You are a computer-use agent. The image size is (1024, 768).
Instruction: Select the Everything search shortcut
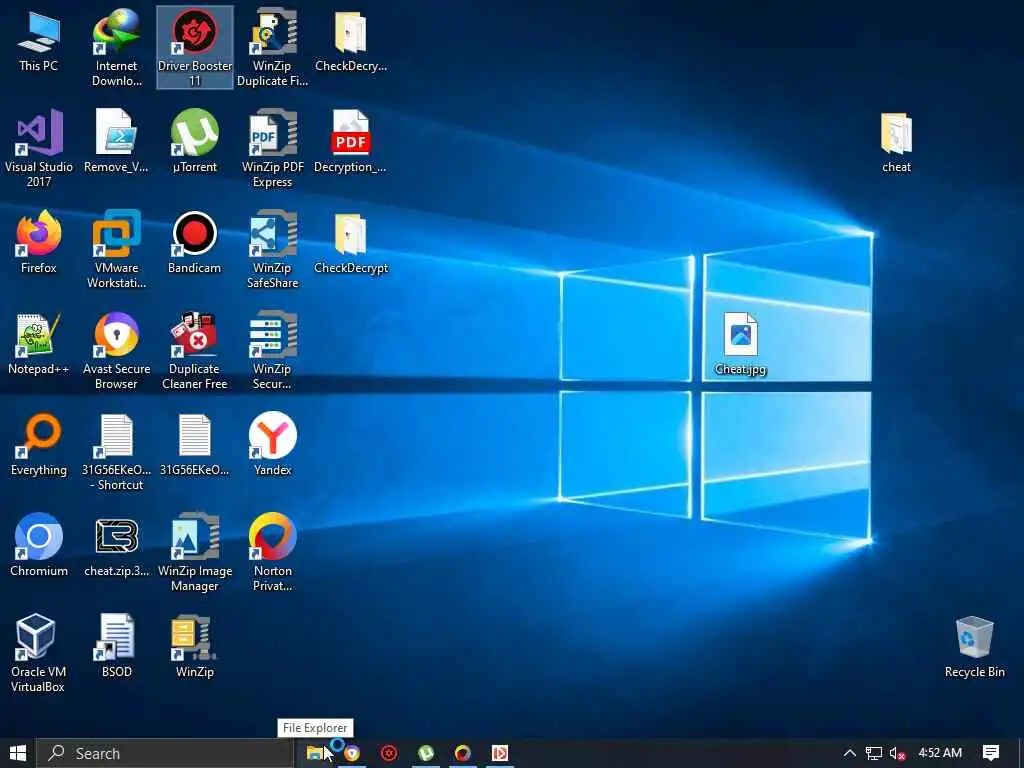click(39, 445)
